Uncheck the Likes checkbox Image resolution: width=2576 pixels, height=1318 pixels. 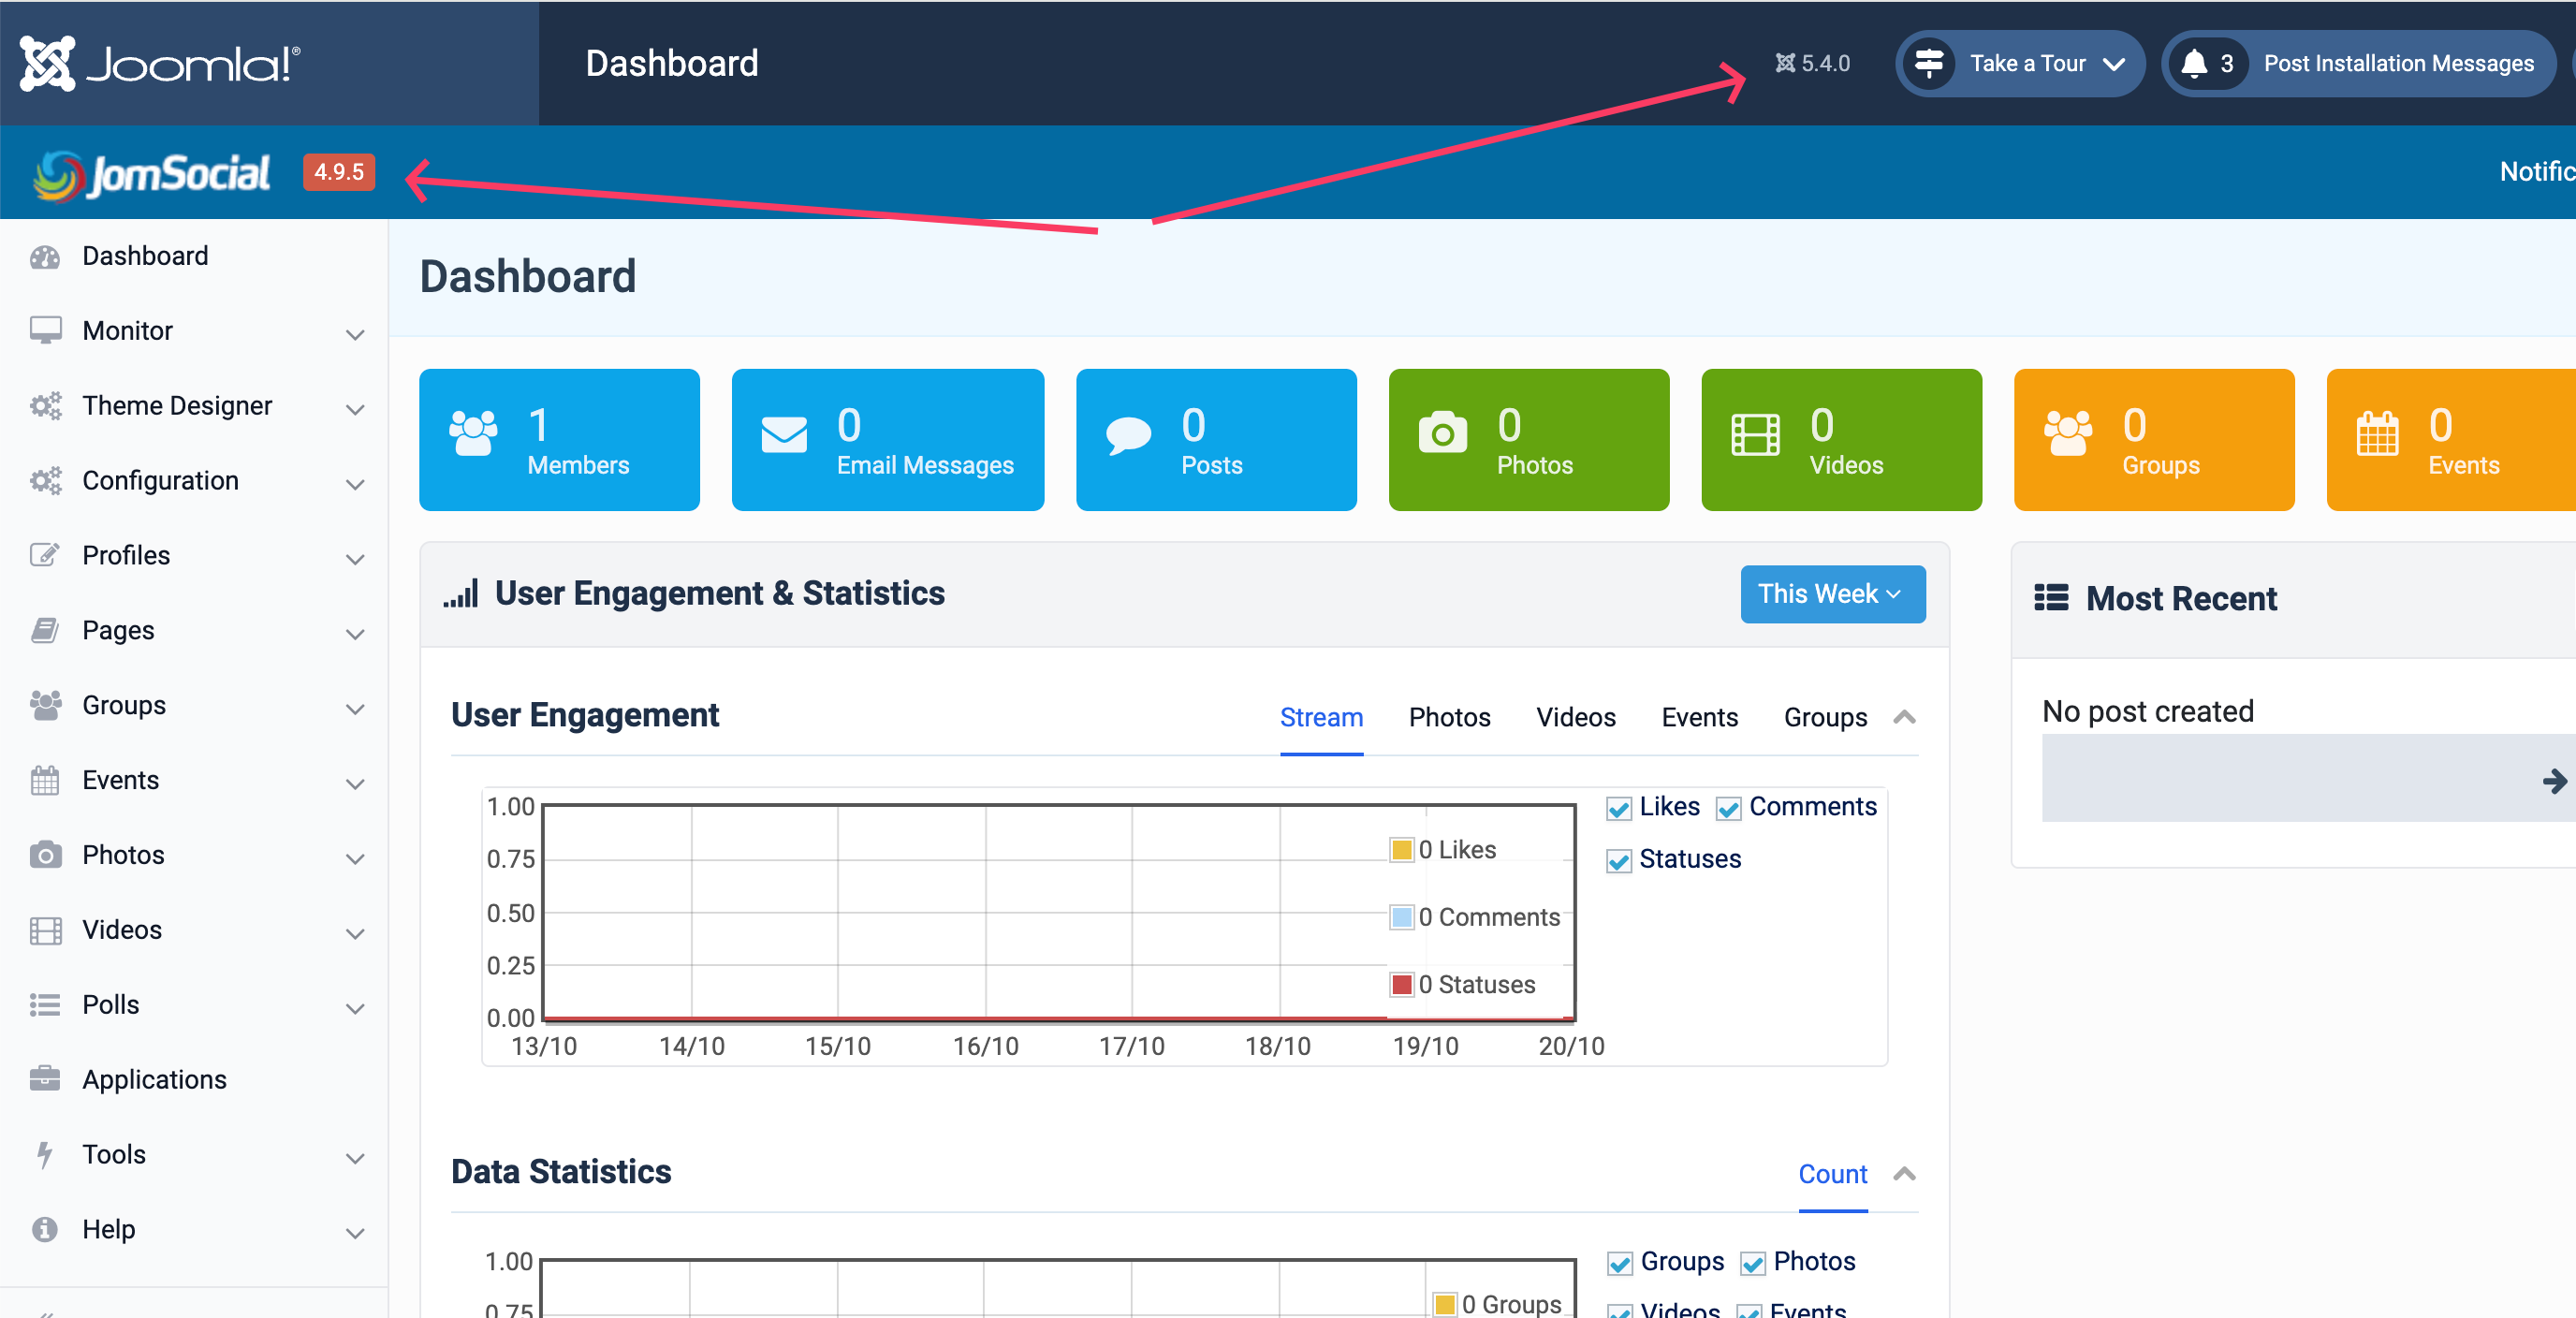1619,808
